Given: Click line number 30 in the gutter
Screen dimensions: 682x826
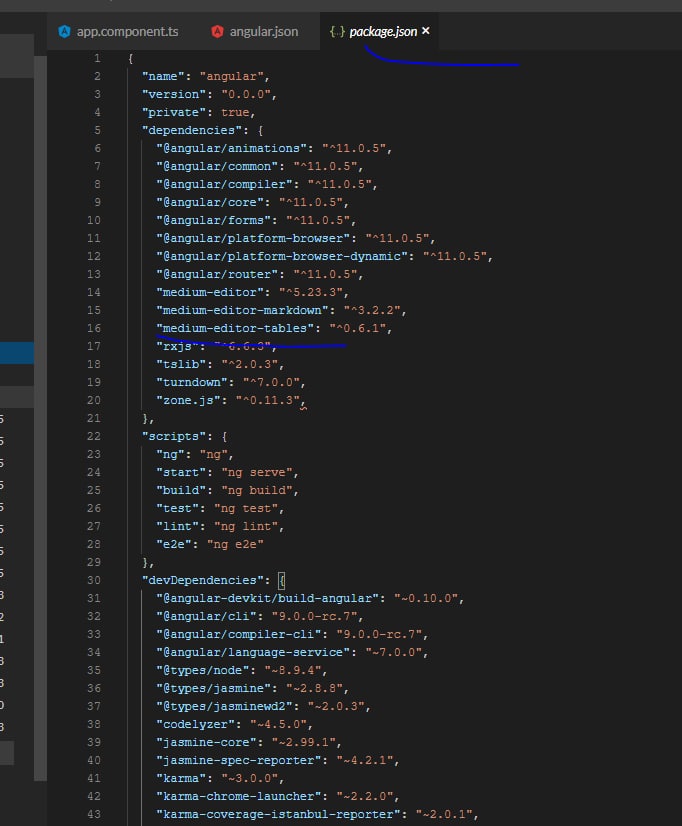Looking at the screenshot, I should (94, 580).
